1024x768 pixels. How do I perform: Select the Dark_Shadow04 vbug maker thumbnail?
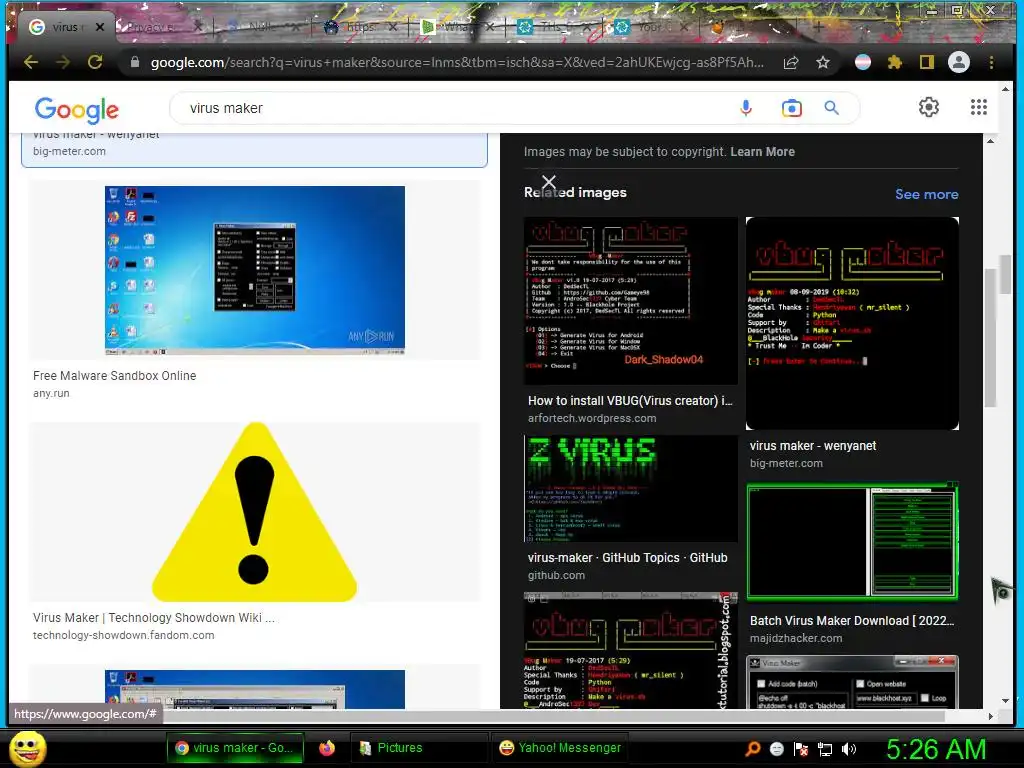click(x=631, y=300)
